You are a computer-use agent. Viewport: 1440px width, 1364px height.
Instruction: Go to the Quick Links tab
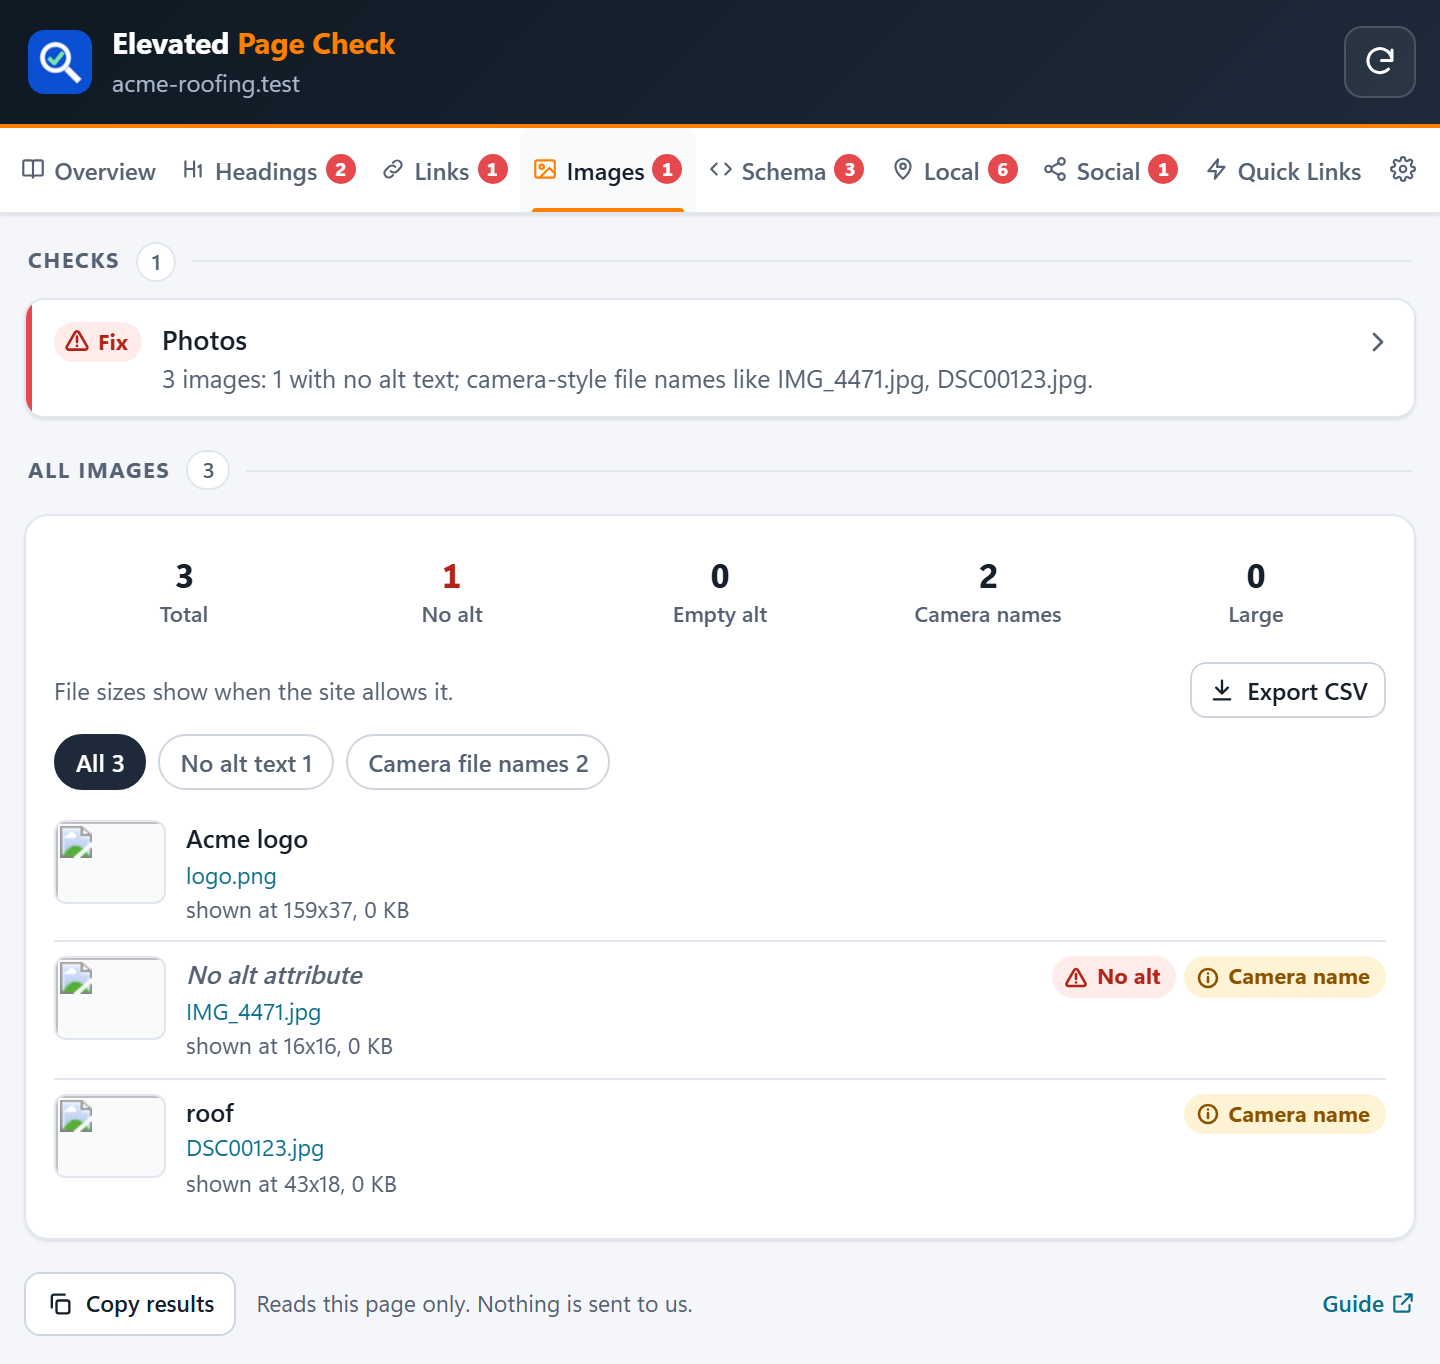click(x=1284, y=171)
